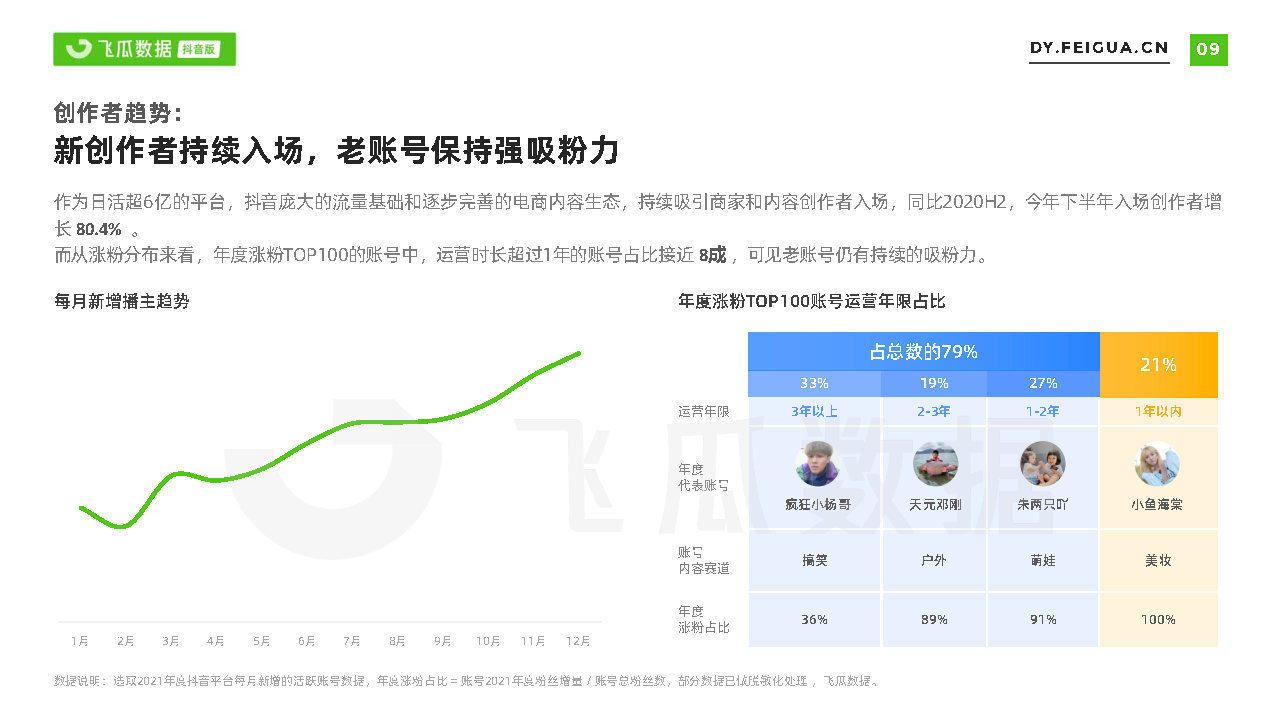Open the DY.FEIGUA.CN link
The image size is (1280, 720).
pos(1099,48)
